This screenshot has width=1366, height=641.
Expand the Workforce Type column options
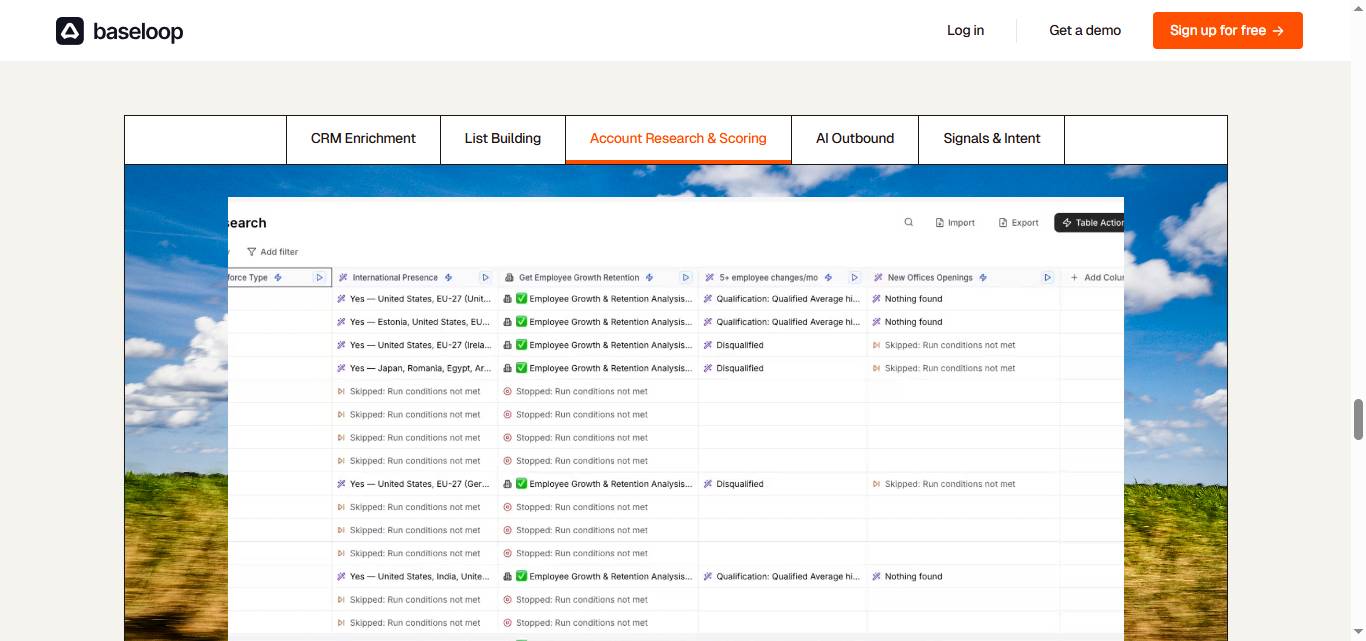(x=319, y=277)
